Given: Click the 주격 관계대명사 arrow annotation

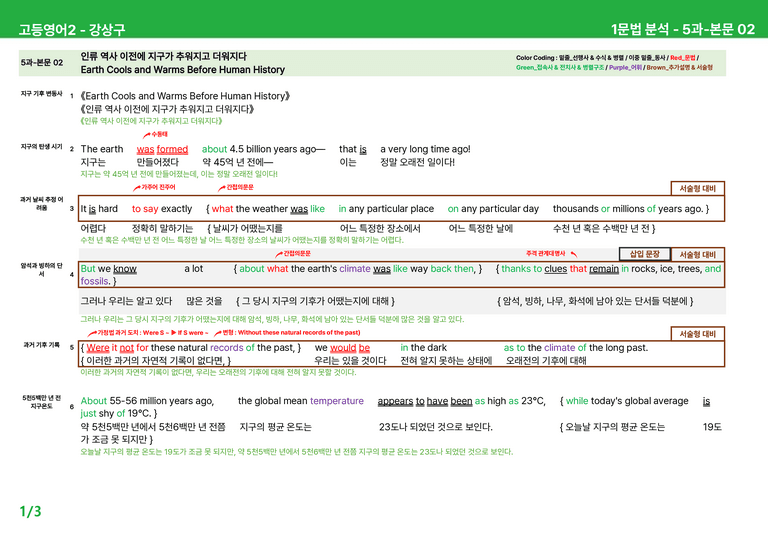Looking at the screenshot, I should click(x=552, y=254).
